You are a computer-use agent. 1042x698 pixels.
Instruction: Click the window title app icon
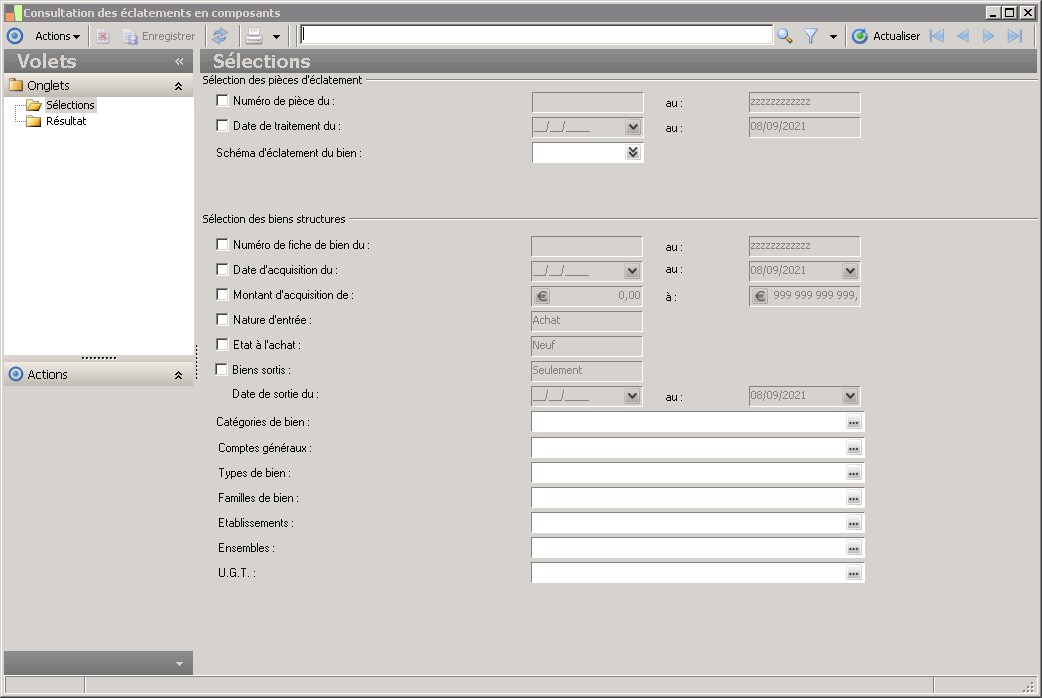[x=13, y=13]
